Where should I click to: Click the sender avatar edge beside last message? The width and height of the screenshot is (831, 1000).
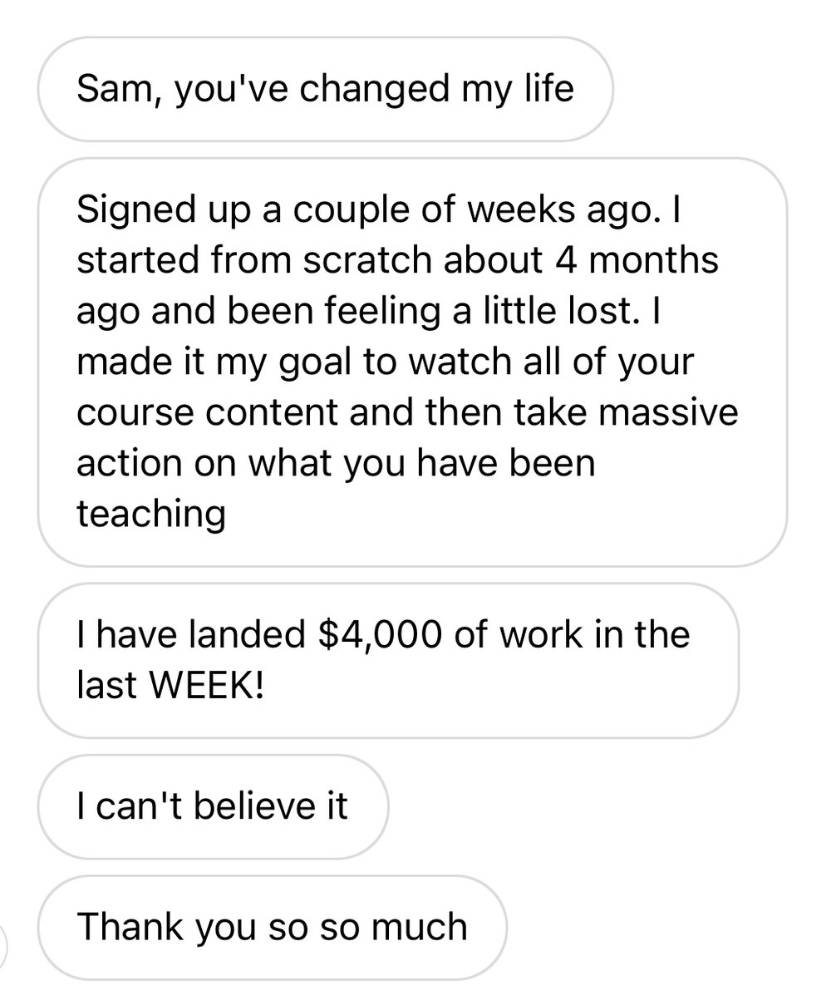click(5, 940)
